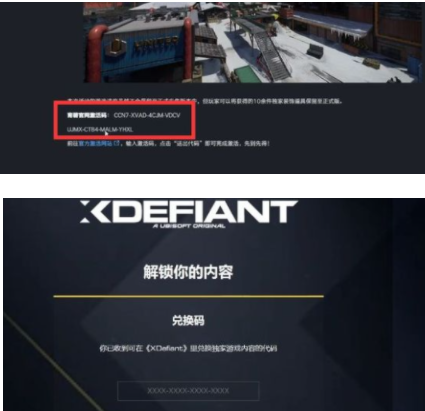
Task: Open the blue official activation website link
Action: click(x=96, y=144)
